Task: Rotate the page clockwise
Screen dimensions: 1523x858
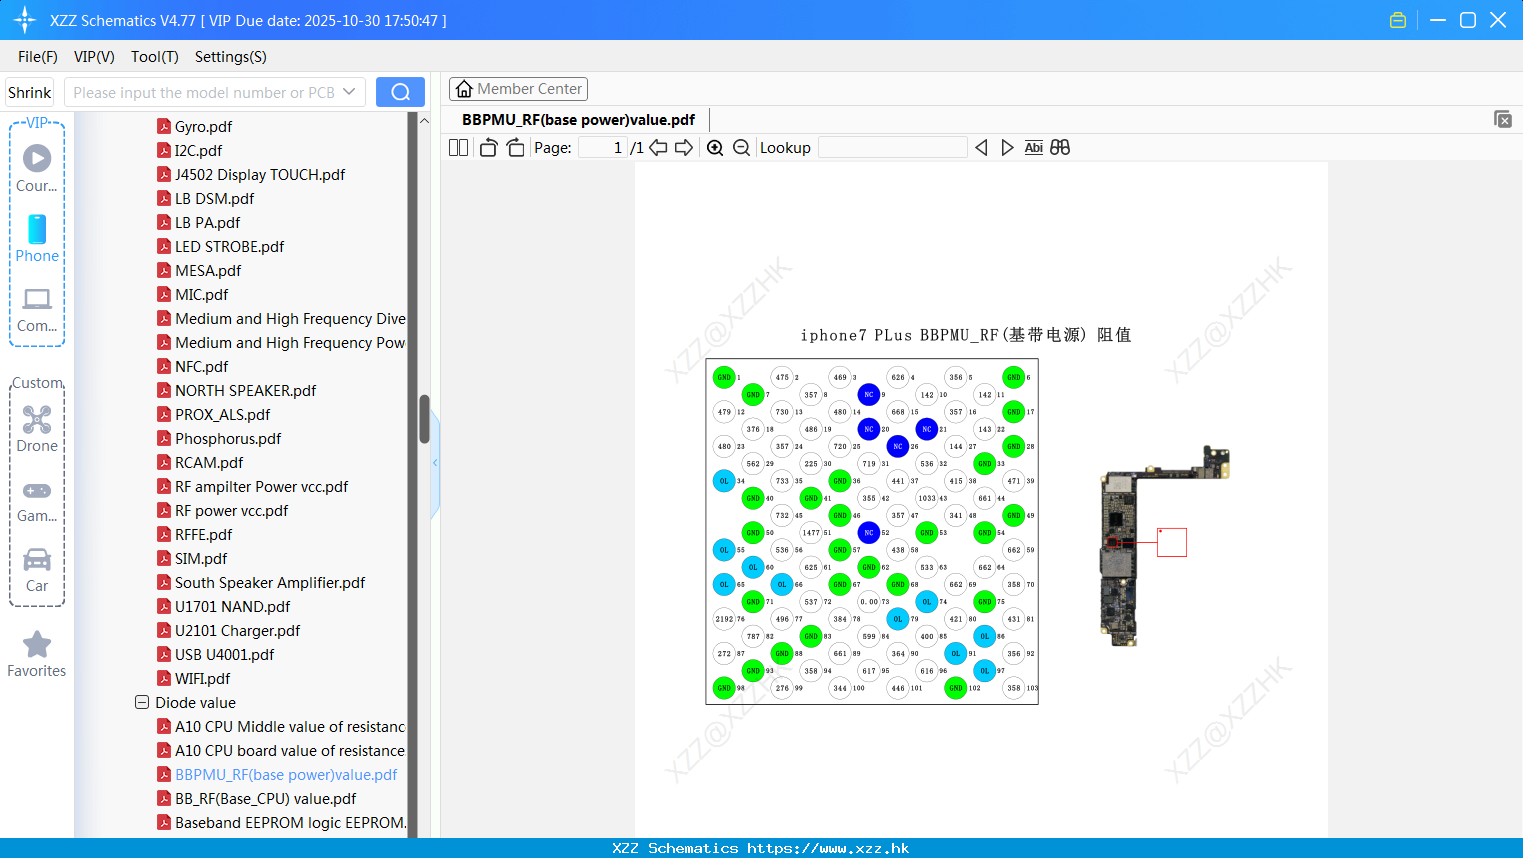Action: 515,148
